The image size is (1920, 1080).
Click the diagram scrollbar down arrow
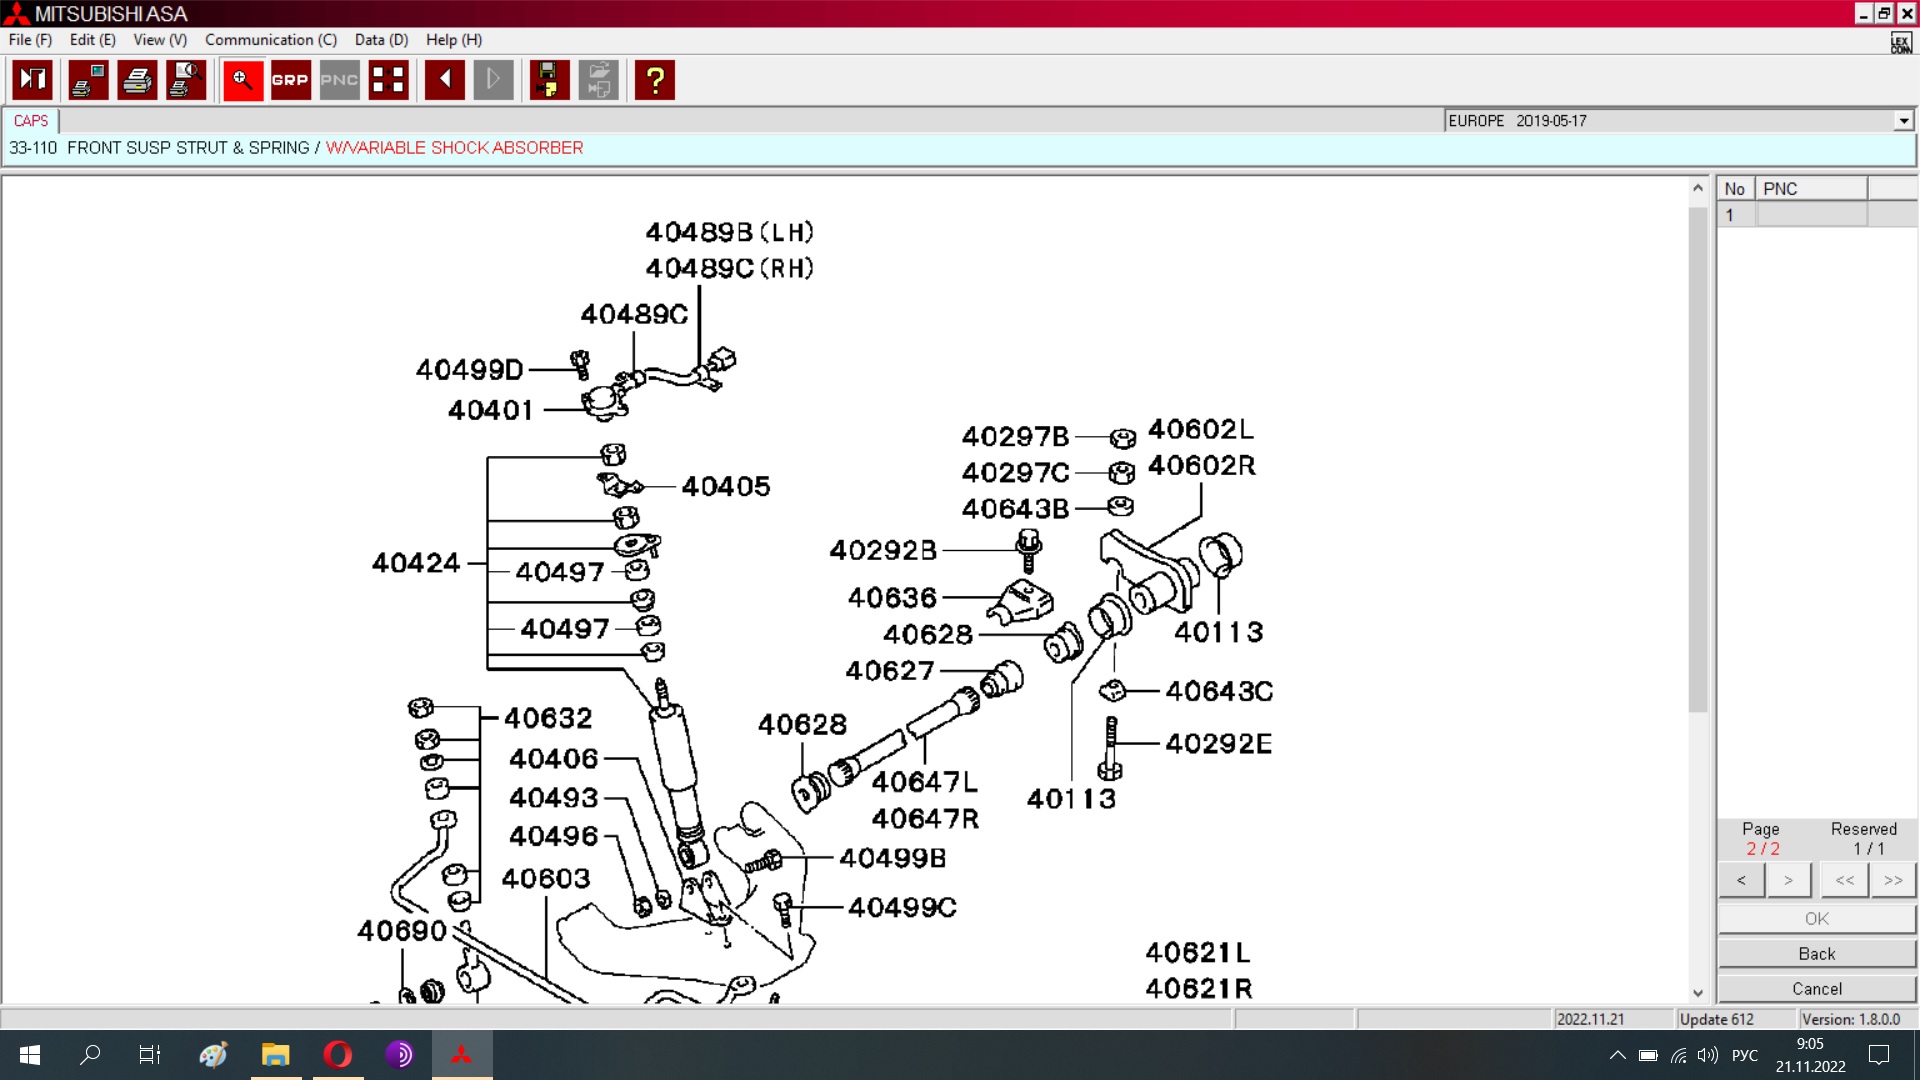click(1697, 993)
